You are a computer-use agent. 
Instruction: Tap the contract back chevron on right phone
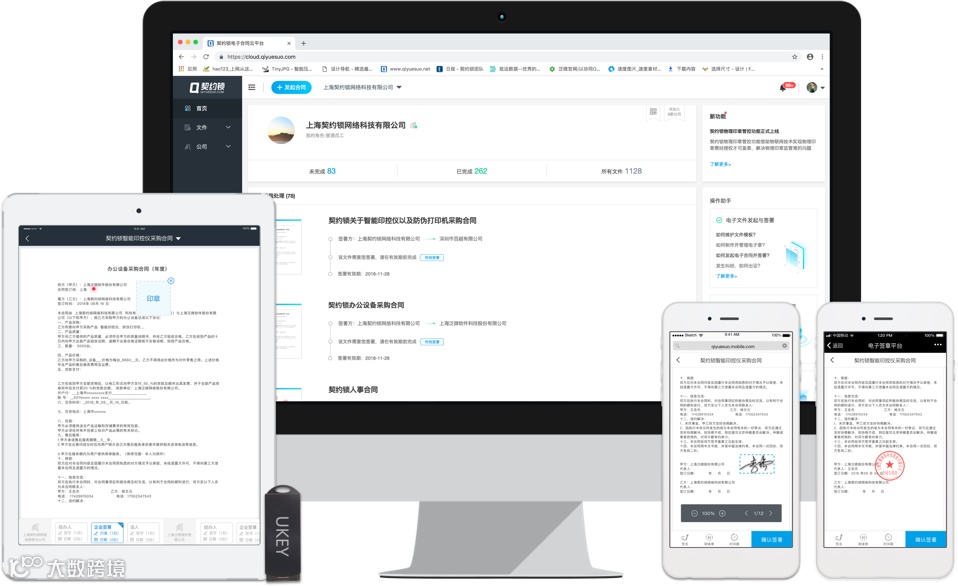832,360
